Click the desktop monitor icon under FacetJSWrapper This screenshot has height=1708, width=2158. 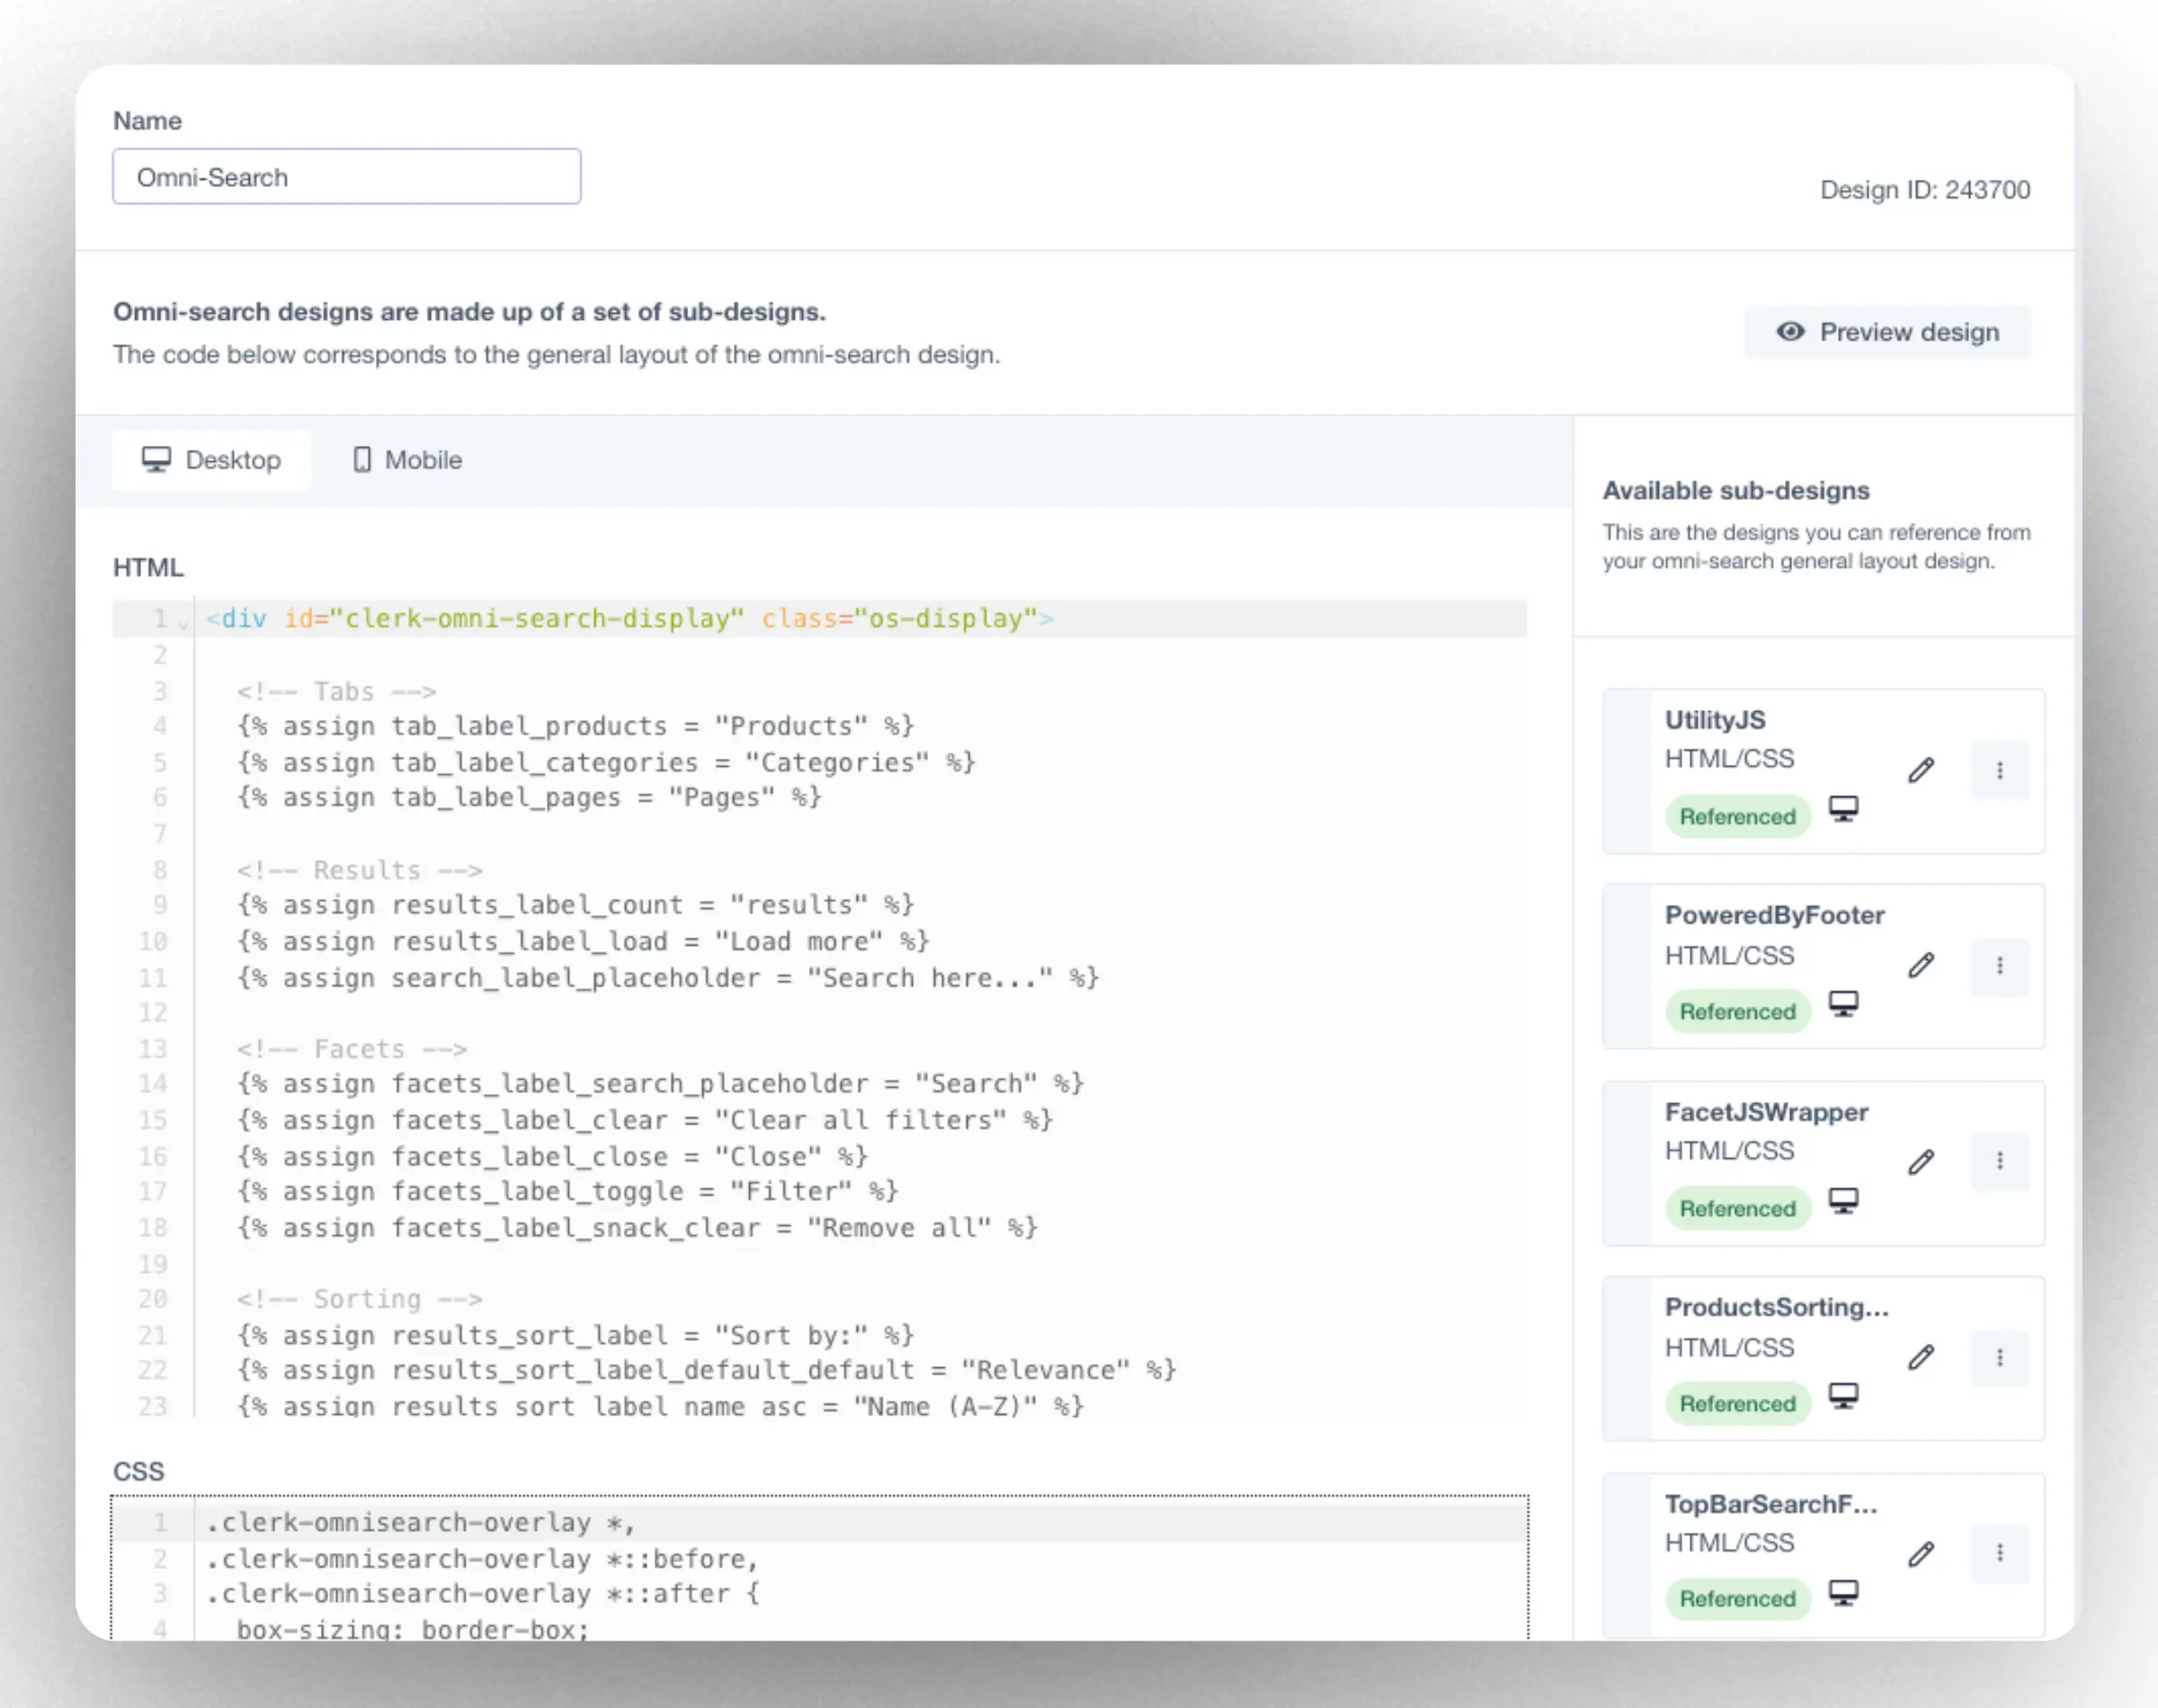[1843, 1200]
